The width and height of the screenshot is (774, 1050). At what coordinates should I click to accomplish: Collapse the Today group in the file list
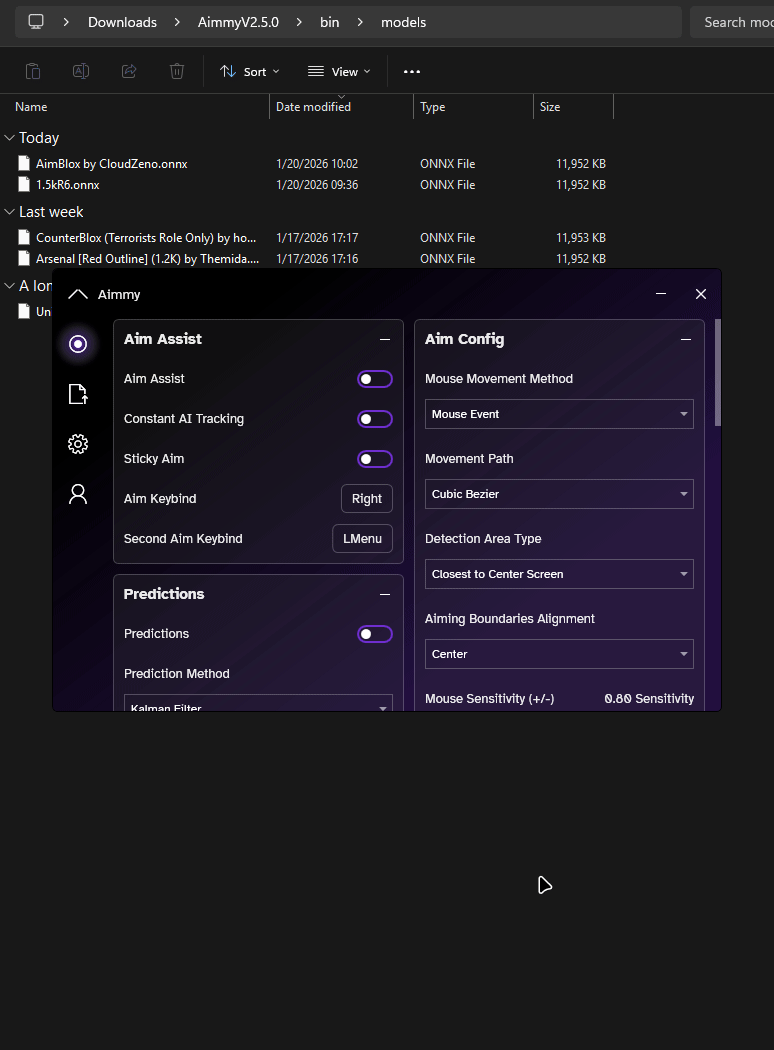[x=11, y=137]
